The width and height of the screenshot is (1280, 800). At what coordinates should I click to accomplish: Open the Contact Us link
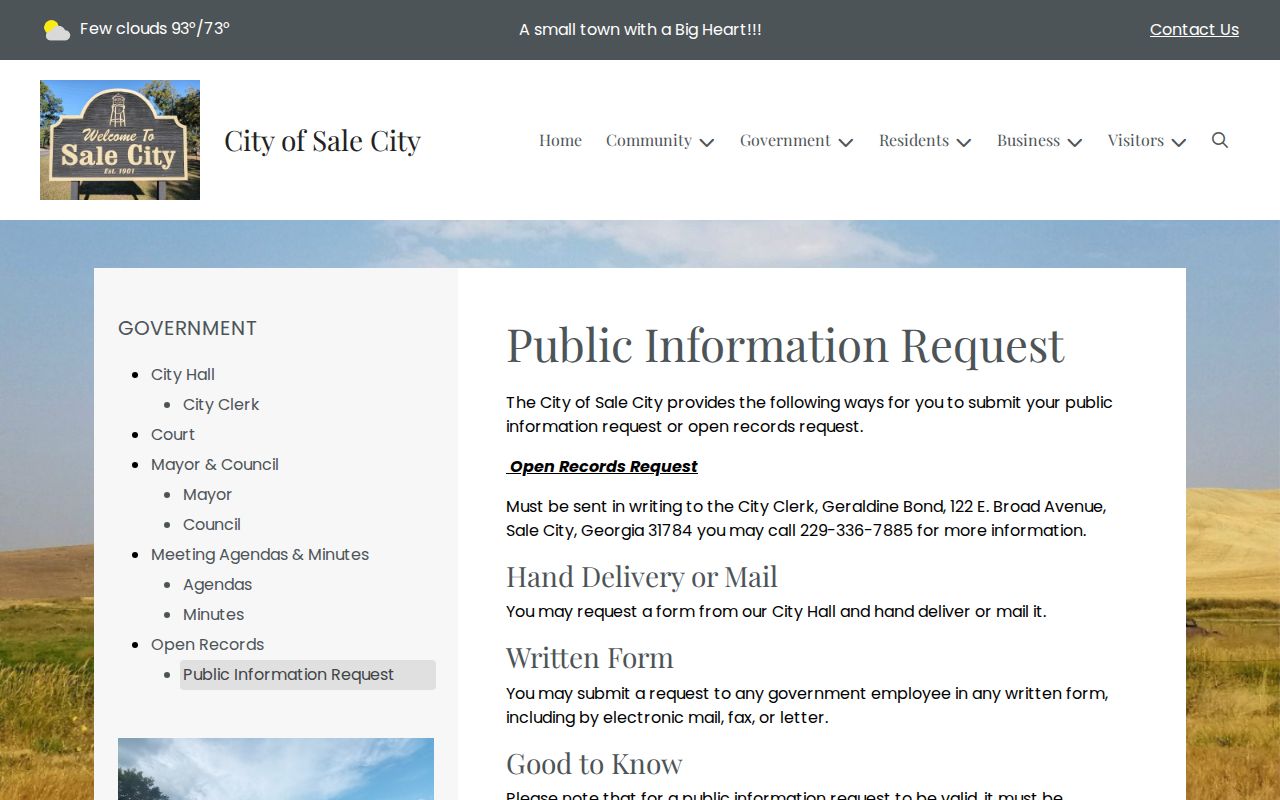1194,30
